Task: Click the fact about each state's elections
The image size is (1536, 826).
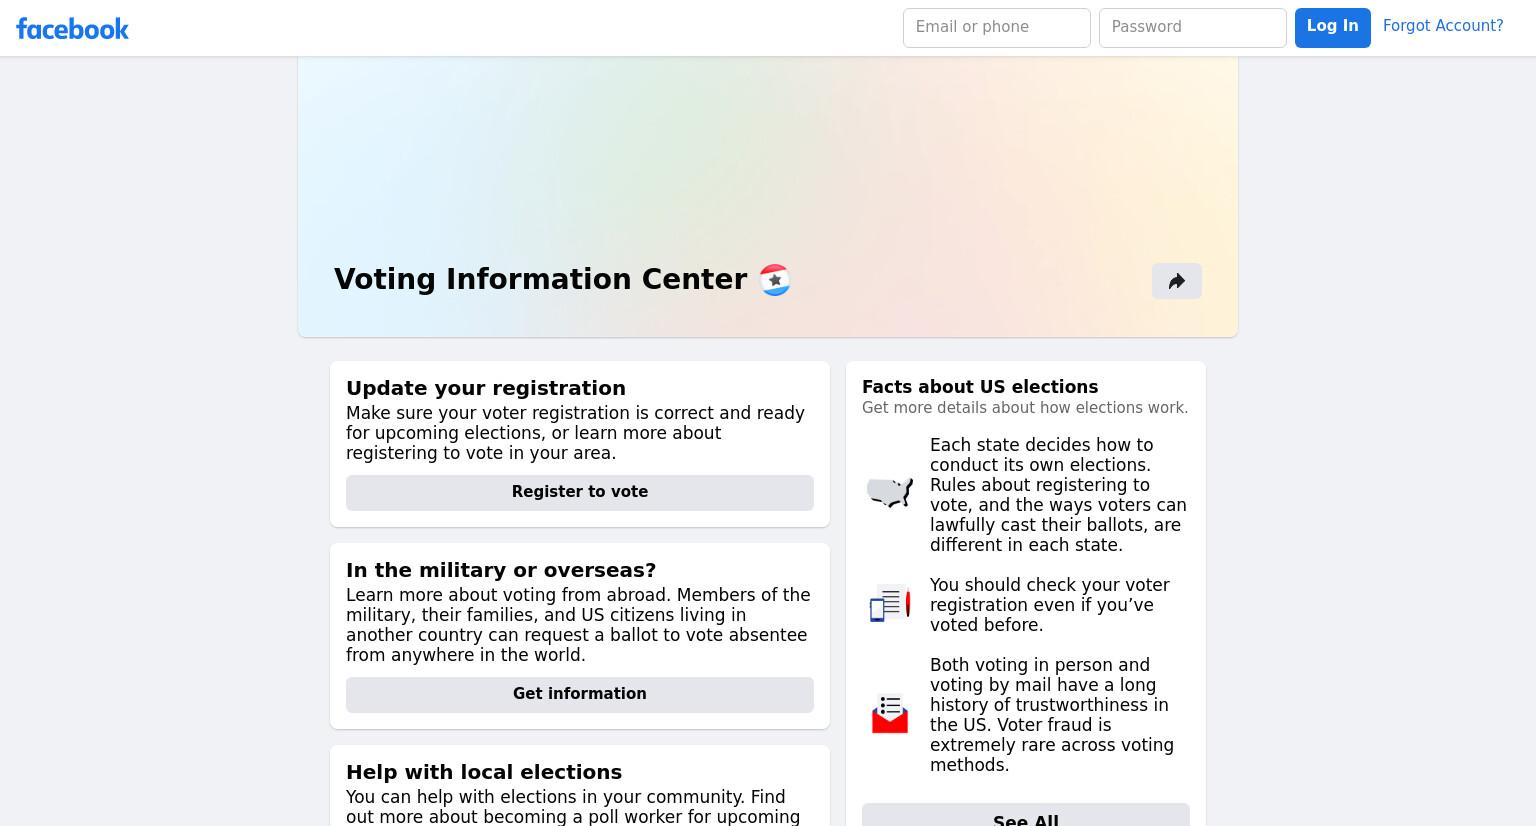Action: [1058, 495]
